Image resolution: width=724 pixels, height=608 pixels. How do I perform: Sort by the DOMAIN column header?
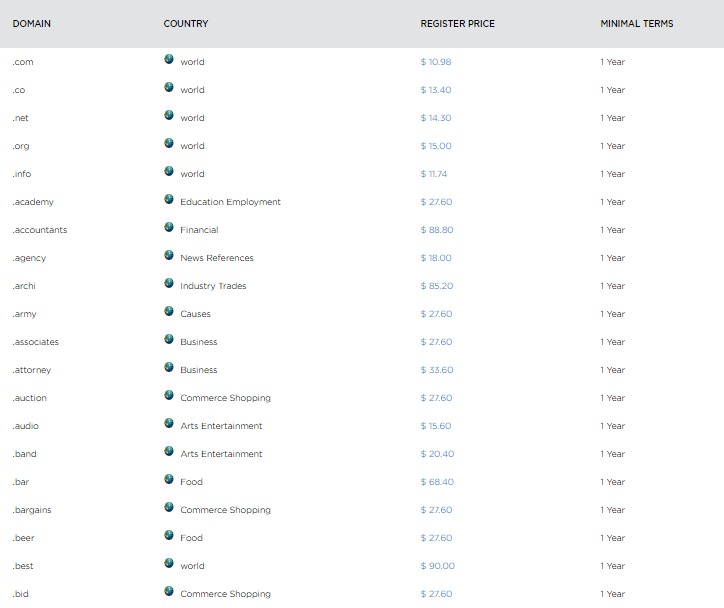[32, 23]
